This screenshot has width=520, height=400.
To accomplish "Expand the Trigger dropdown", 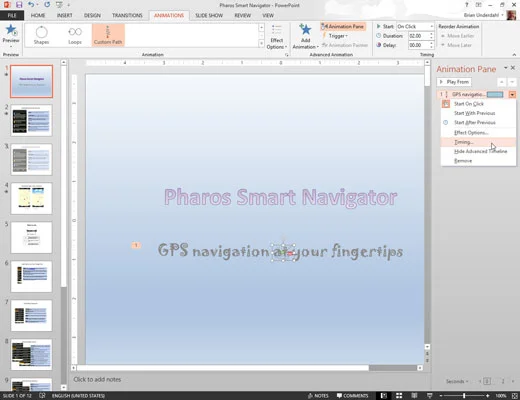I will coord(335,36).
